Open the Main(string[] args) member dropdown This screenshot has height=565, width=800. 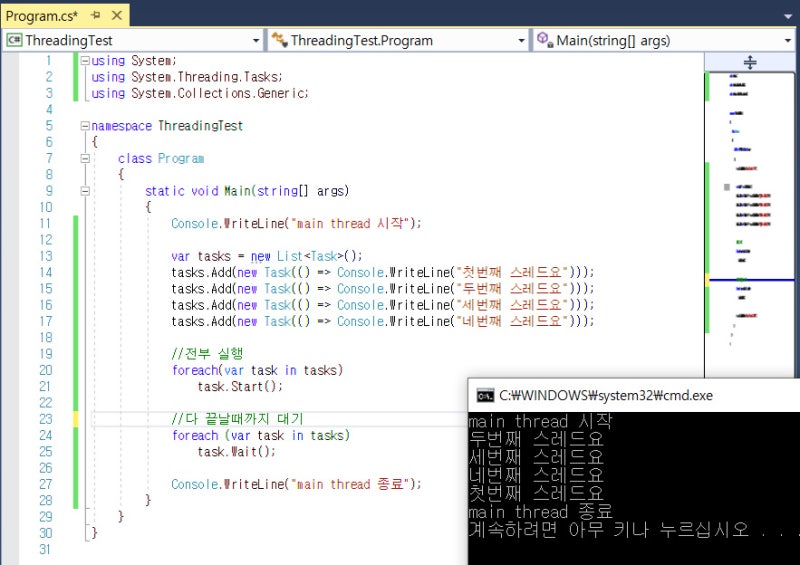(788, 41)
